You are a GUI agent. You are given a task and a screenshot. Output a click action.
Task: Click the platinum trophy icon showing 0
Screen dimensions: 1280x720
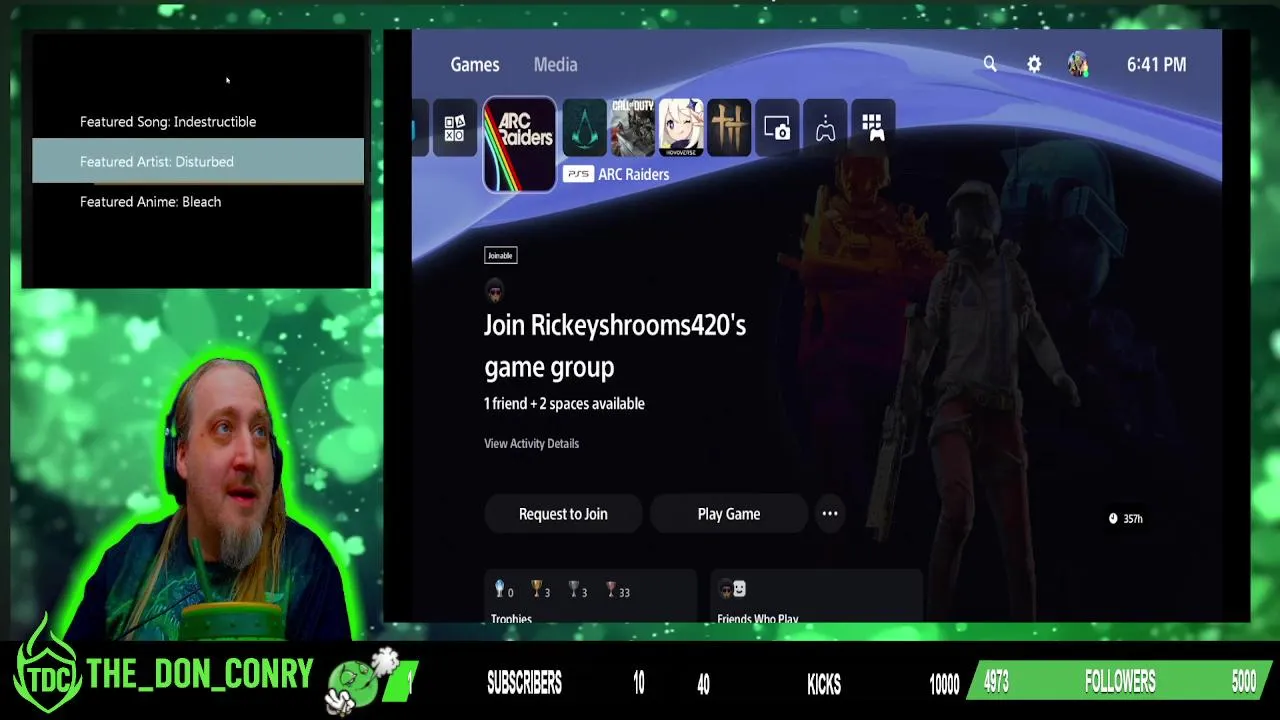[x=499, y=589]
